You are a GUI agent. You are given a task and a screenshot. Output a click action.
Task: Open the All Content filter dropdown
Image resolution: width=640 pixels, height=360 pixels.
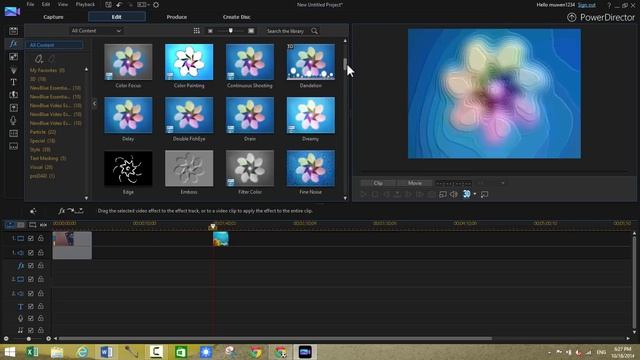click(x=96, y=31)
